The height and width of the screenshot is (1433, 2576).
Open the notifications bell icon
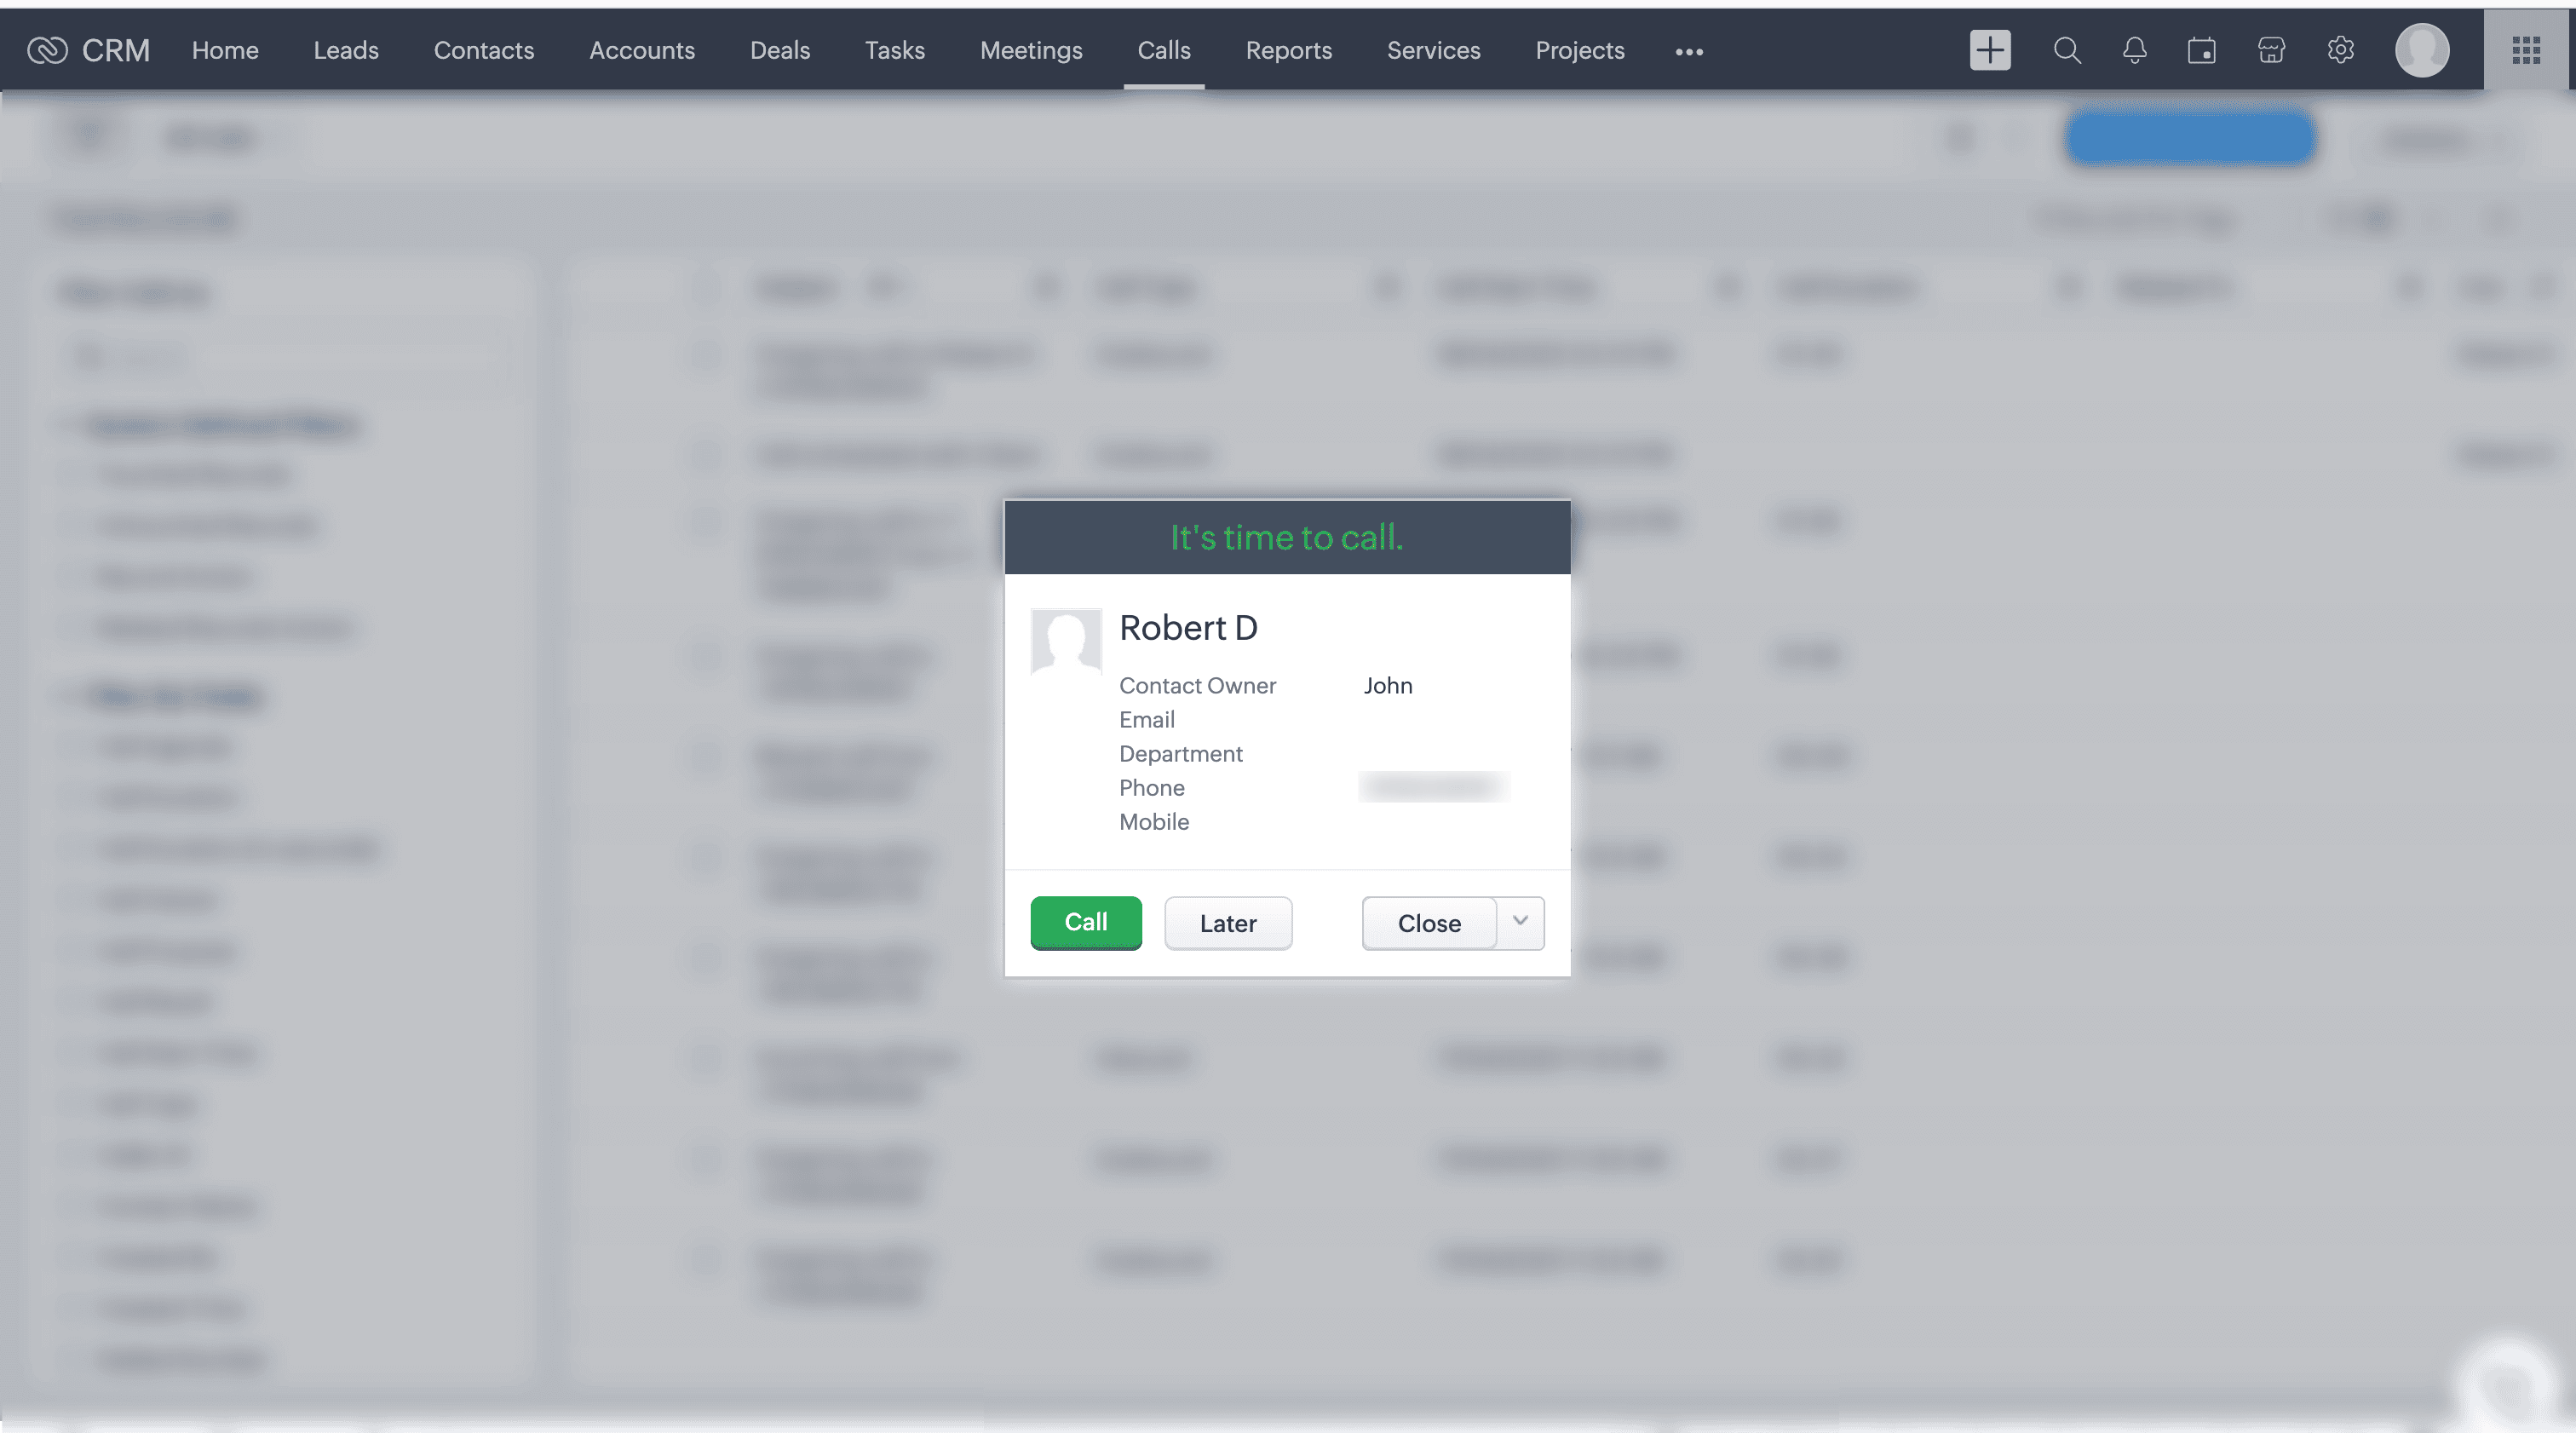(x=2134, y=50)
